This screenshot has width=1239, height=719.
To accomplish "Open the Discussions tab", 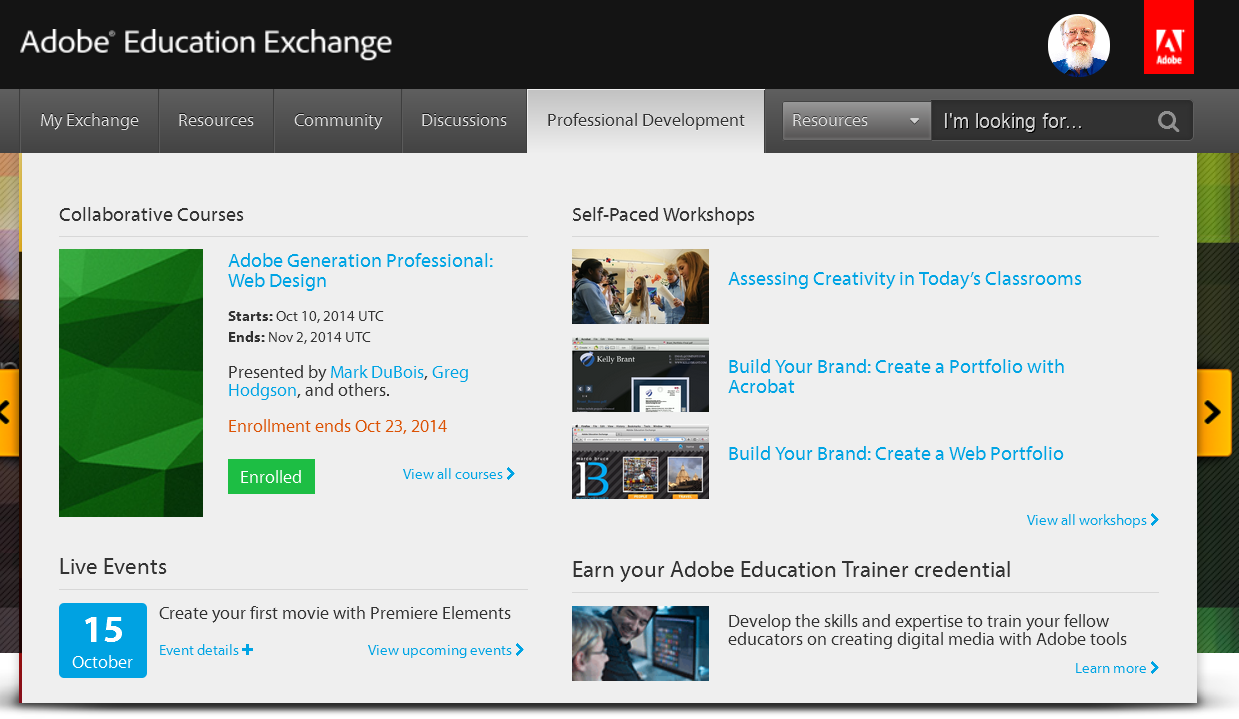I will click(x=464, y=120).
